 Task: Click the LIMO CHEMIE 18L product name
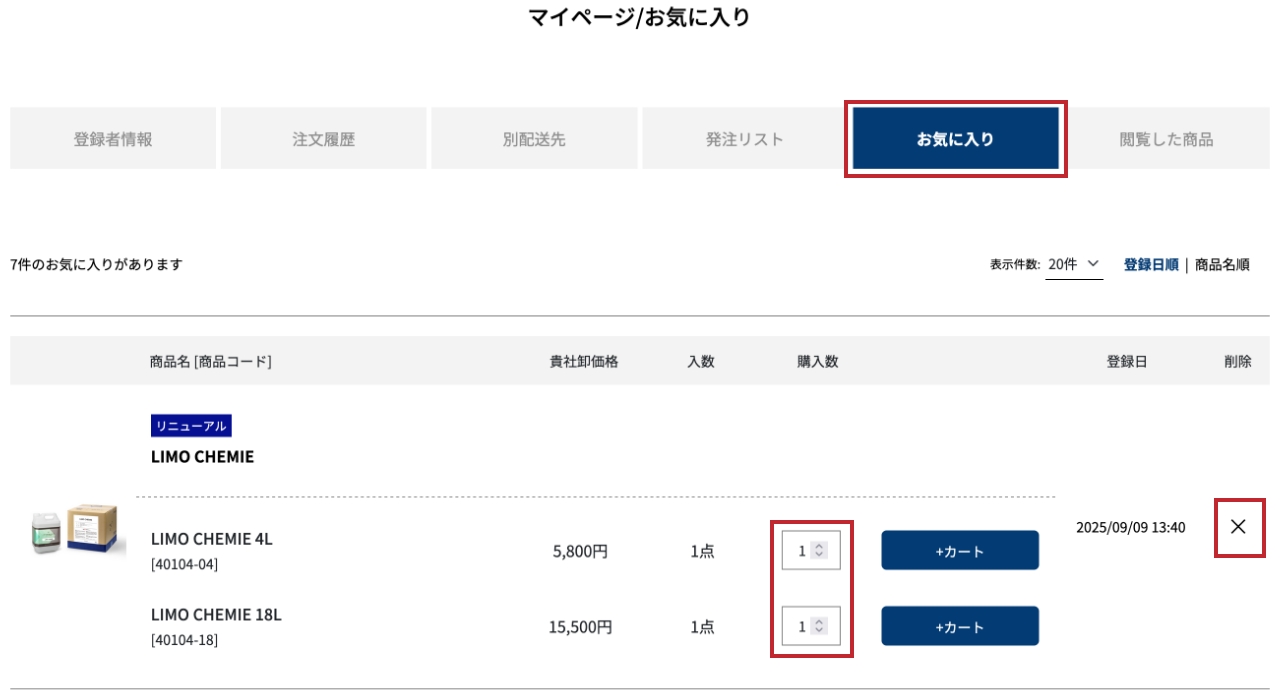[216, 615]
